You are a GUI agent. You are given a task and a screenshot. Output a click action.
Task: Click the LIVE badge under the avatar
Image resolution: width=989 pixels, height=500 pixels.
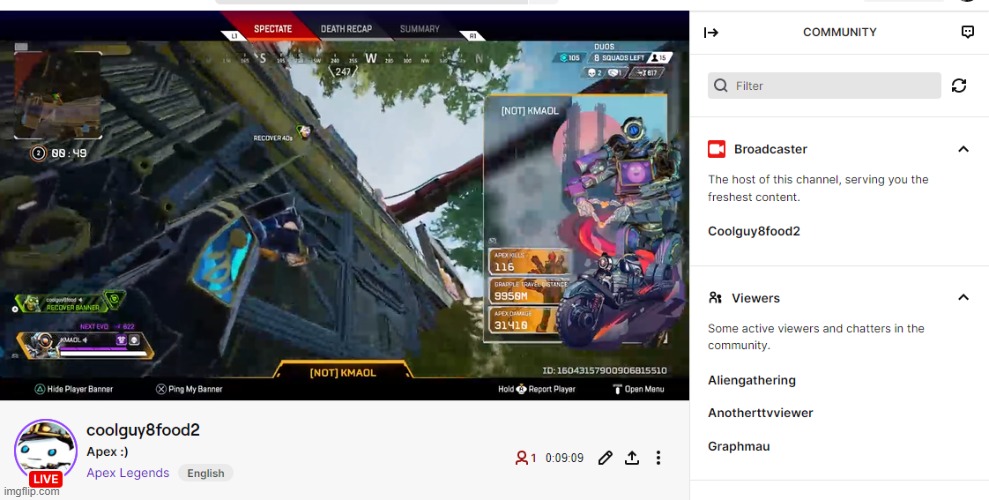pos(45,479)
